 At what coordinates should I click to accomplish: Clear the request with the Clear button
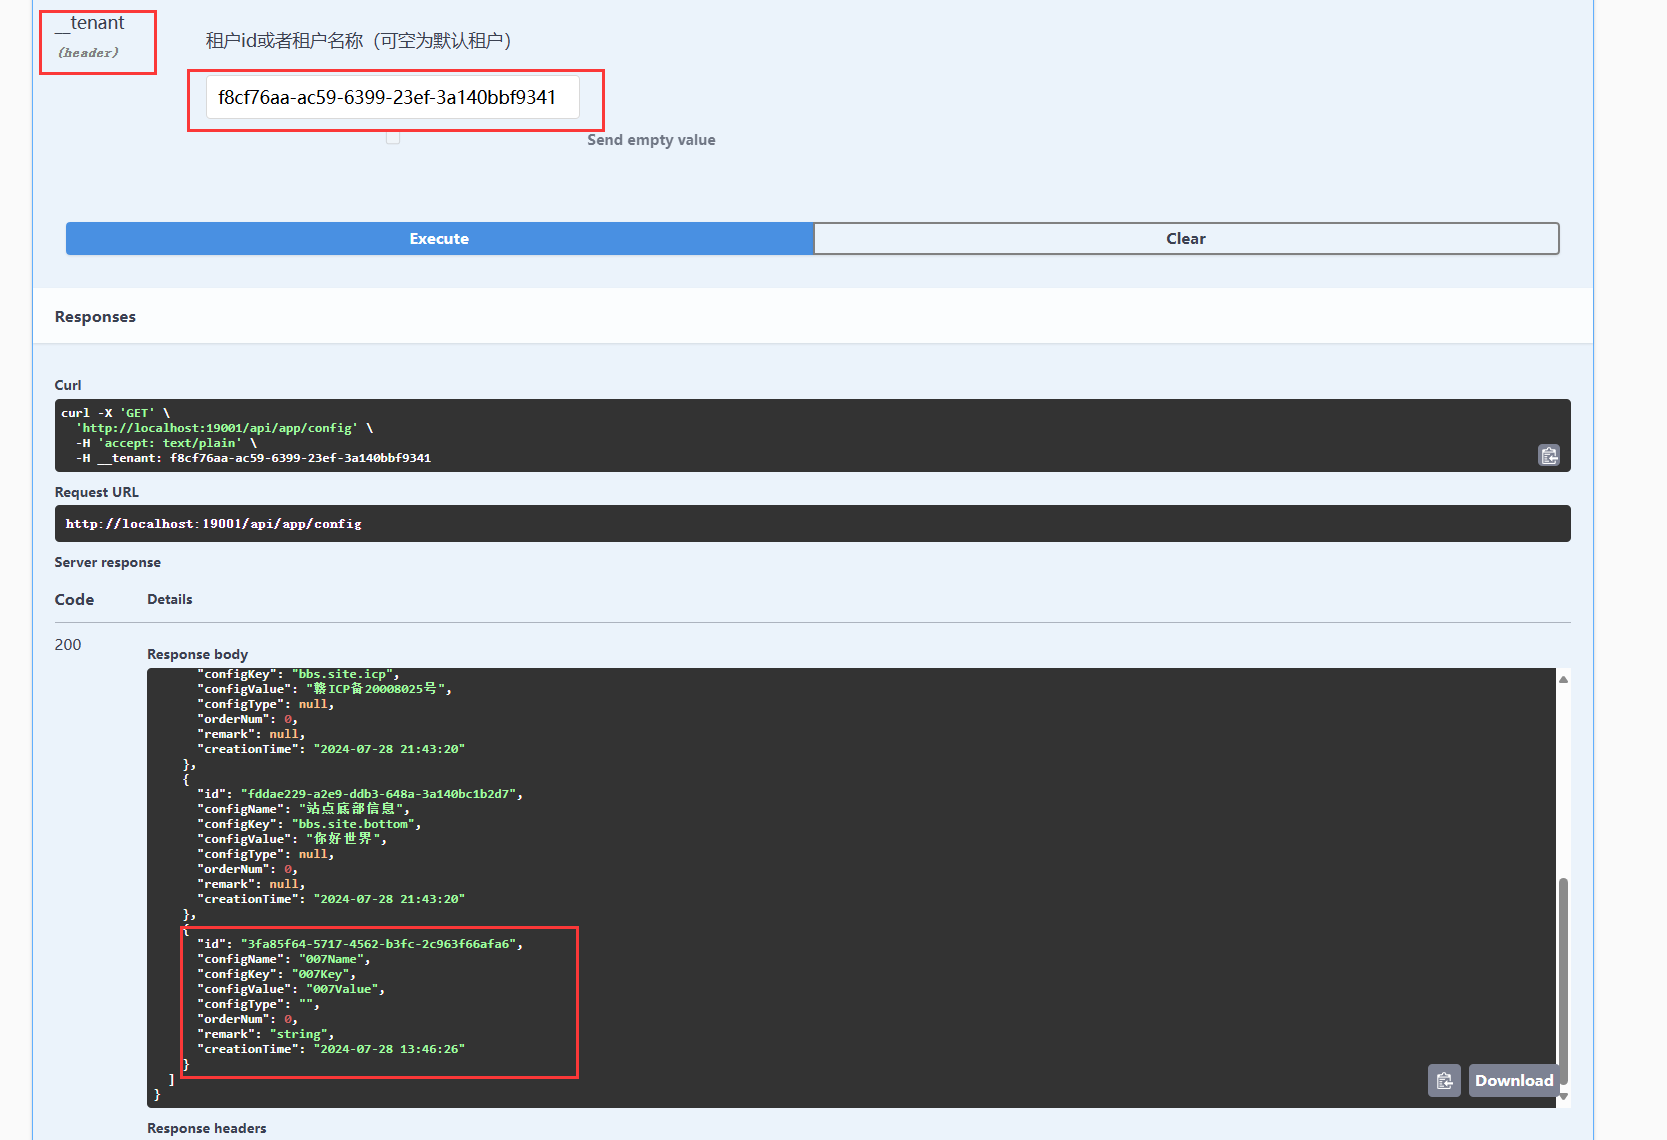(1185, 239)
